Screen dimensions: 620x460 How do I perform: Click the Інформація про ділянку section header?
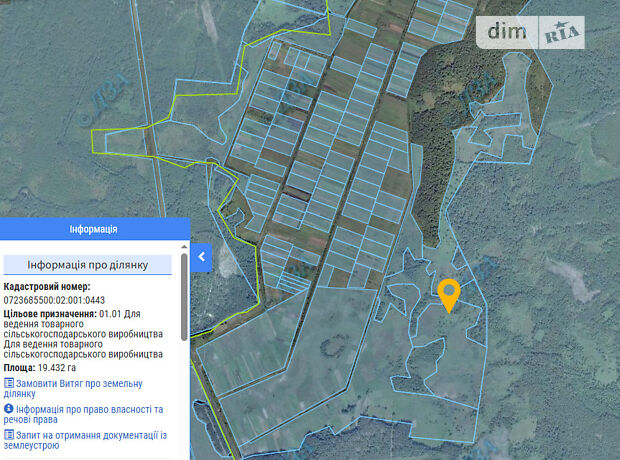click(x=88, y=265)
